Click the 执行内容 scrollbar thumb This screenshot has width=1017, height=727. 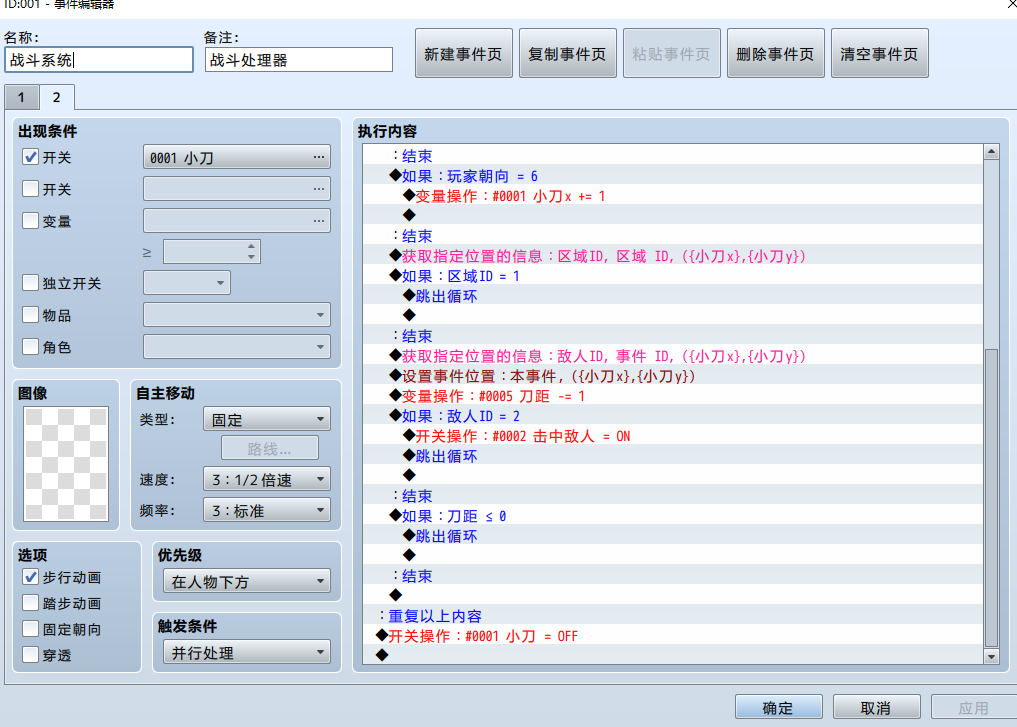[x=990, y=498]
